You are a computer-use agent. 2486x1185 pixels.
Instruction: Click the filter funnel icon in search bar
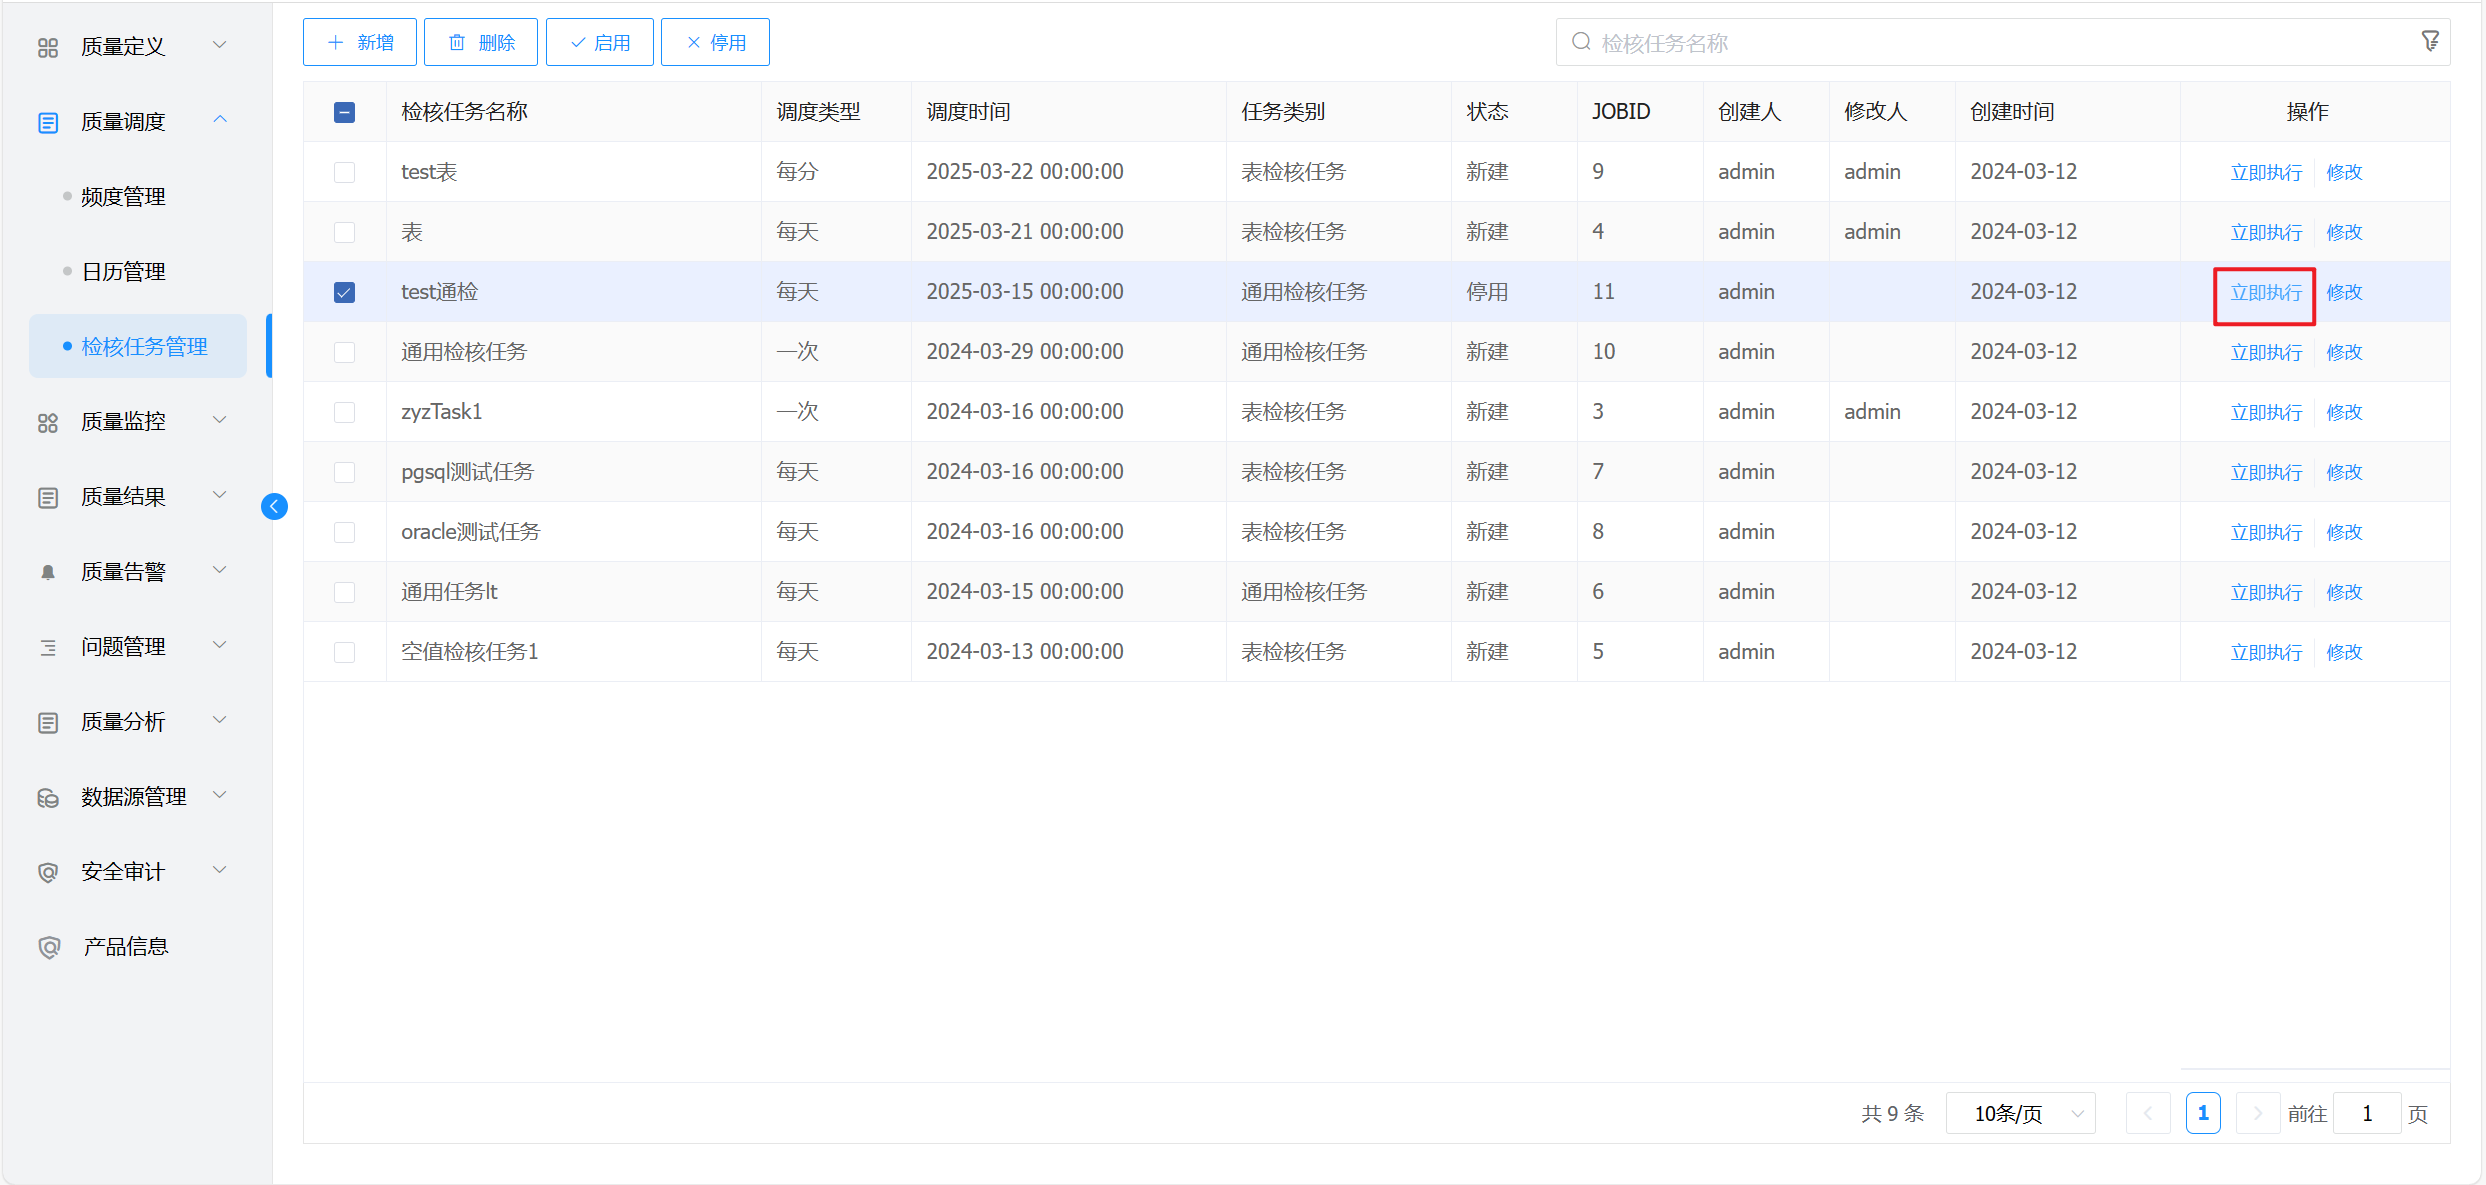(2430, 41)
